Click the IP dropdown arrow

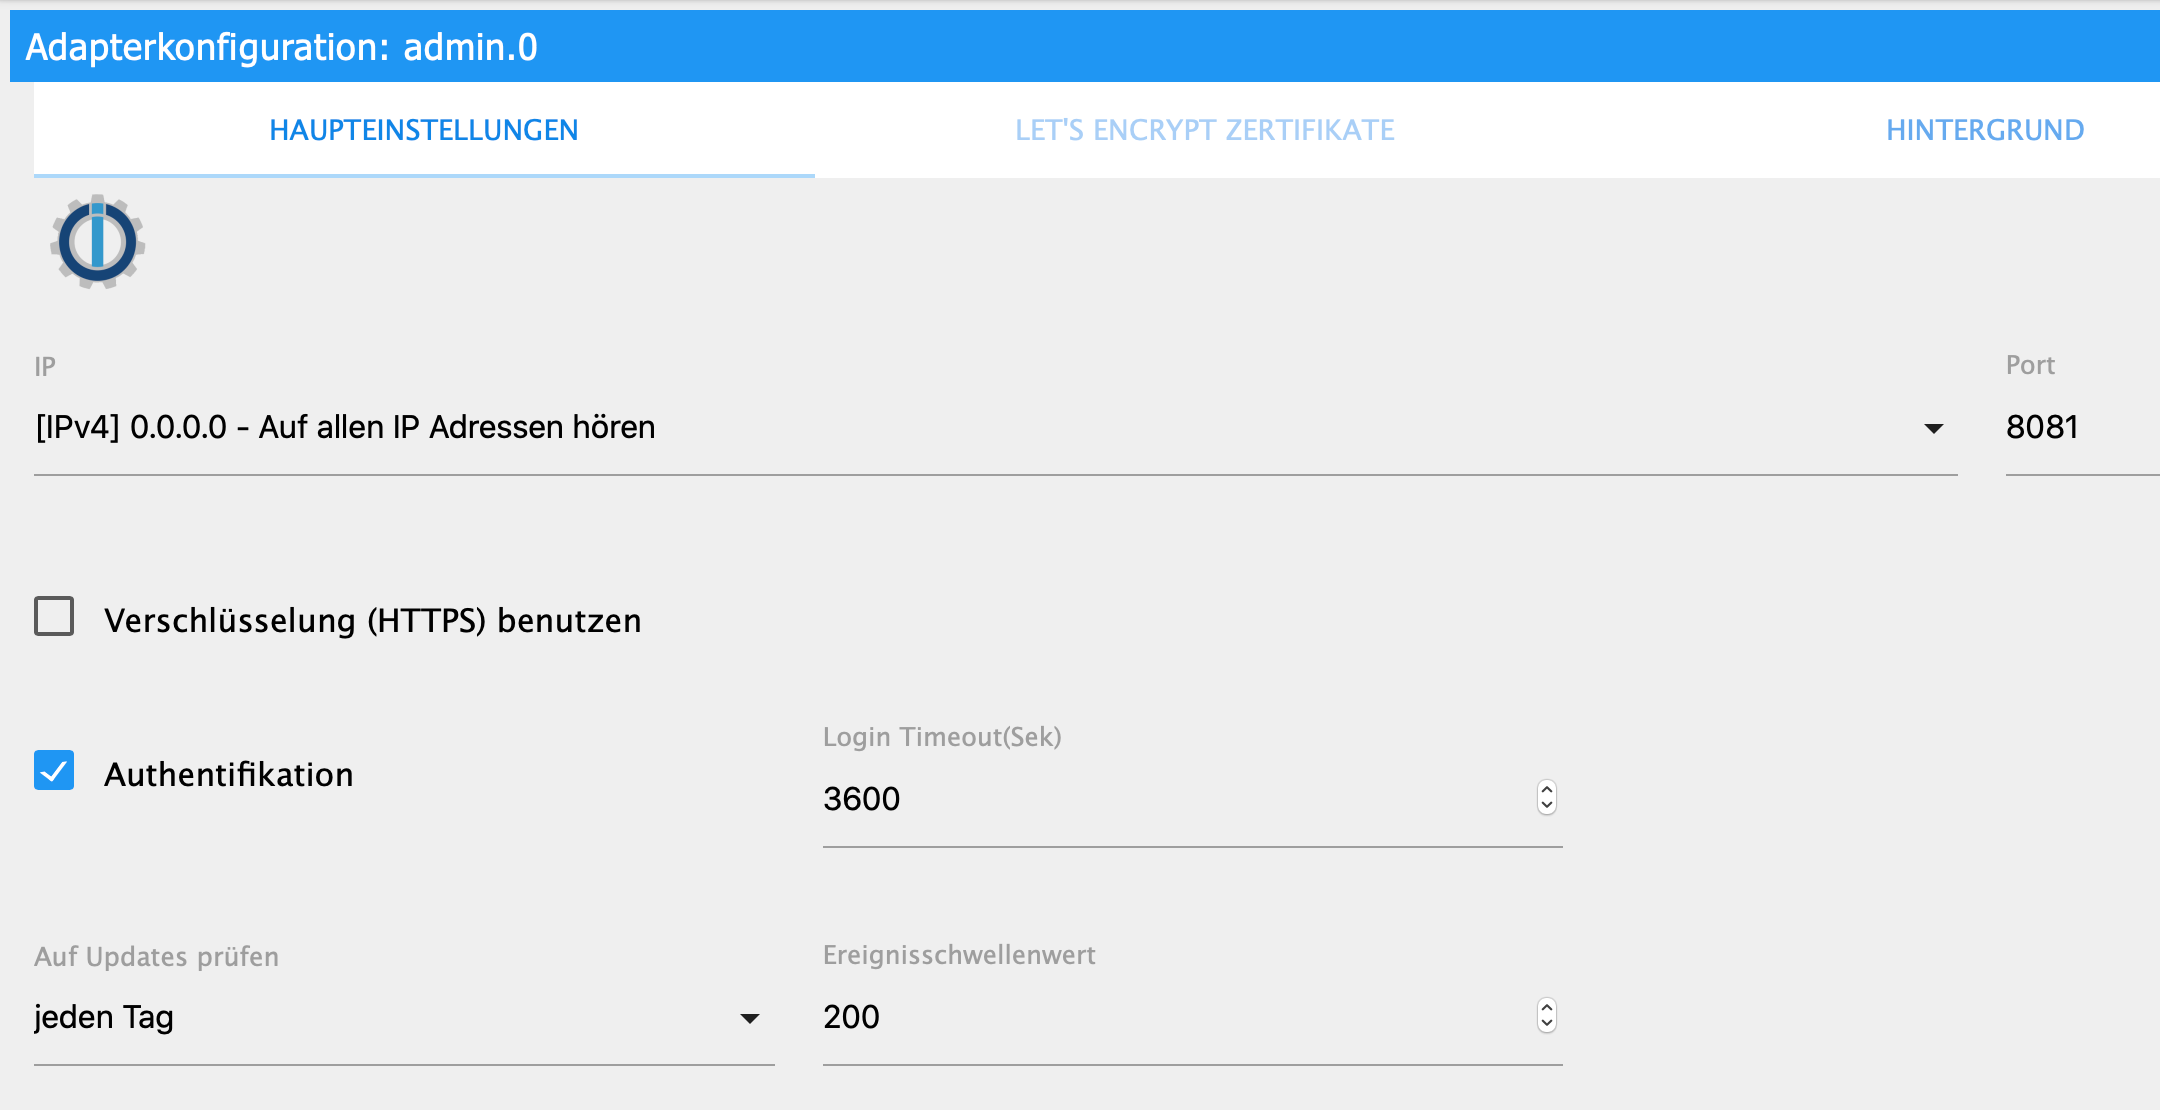click(1933, 429)
